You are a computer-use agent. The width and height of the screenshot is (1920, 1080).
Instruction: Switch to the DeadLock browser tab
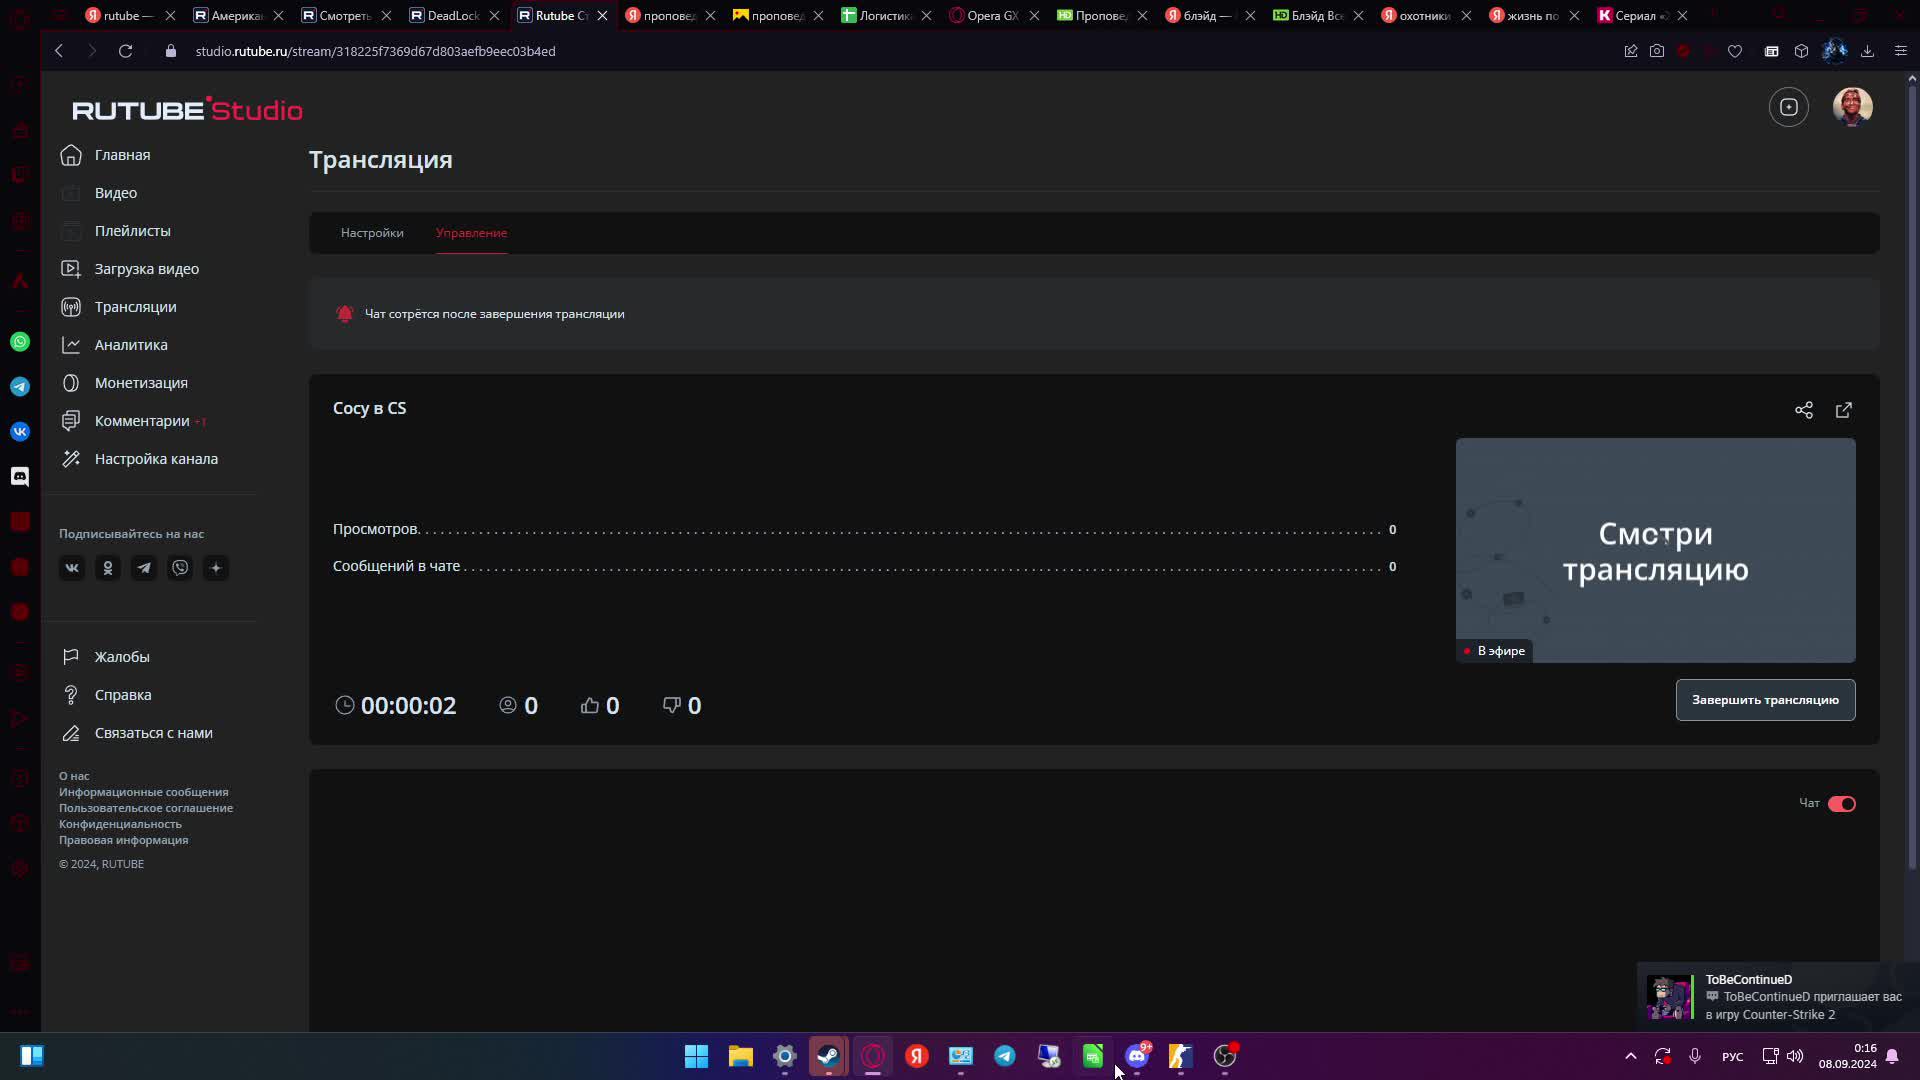pos(453,15)
